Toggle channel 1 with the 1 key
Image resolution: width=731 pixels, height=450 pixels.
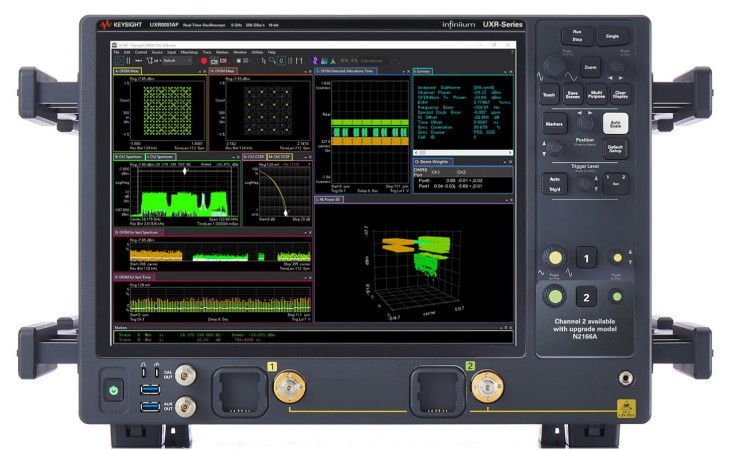pyautogui.click(x=586, y=258)
